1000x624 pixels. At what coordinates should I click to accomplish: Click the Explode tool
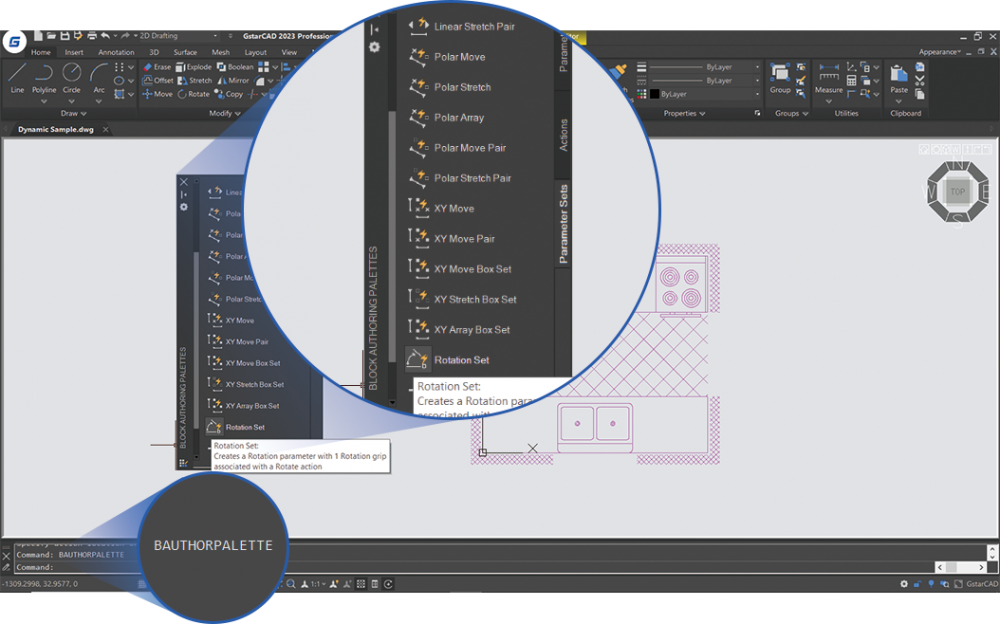pos(193,66)
